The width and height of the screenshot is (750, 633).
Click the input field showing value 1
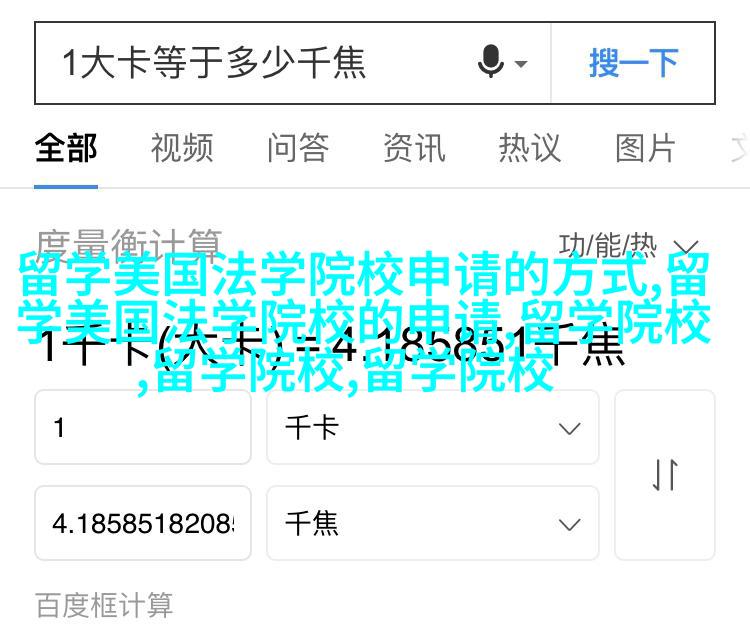click(143, 427)
